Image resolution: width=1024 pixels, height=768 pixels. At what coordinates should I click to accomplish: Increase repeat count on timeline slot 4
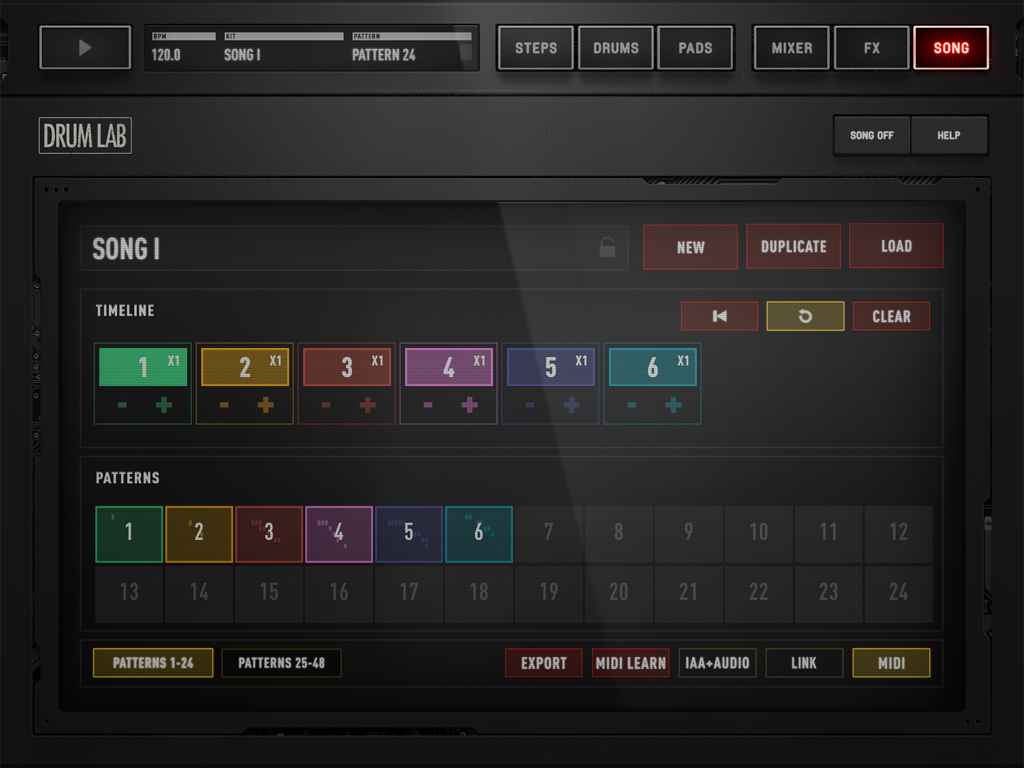pos(468,405)
